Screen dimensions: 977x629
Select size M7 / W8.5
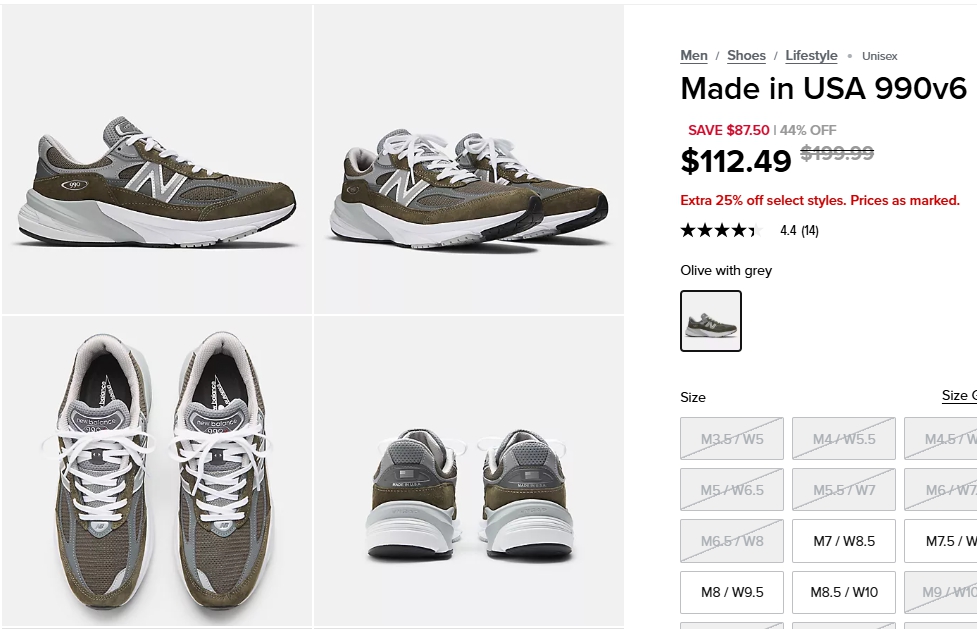[x=843, y=541]
